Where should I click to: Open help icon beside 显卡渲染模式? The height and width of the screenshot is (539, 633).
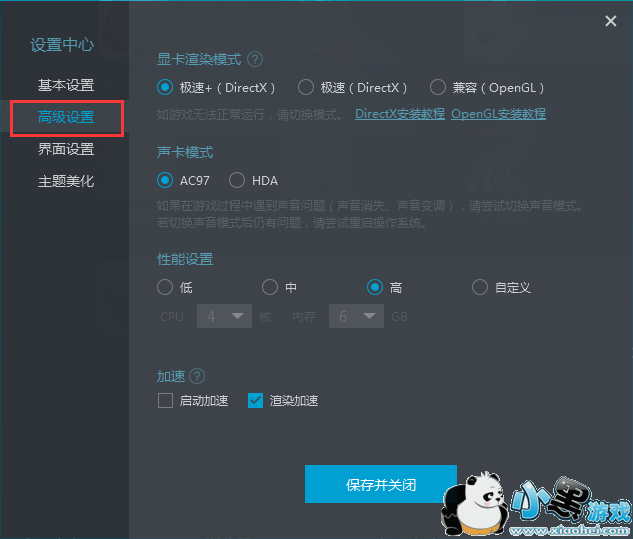click(255, 59)
